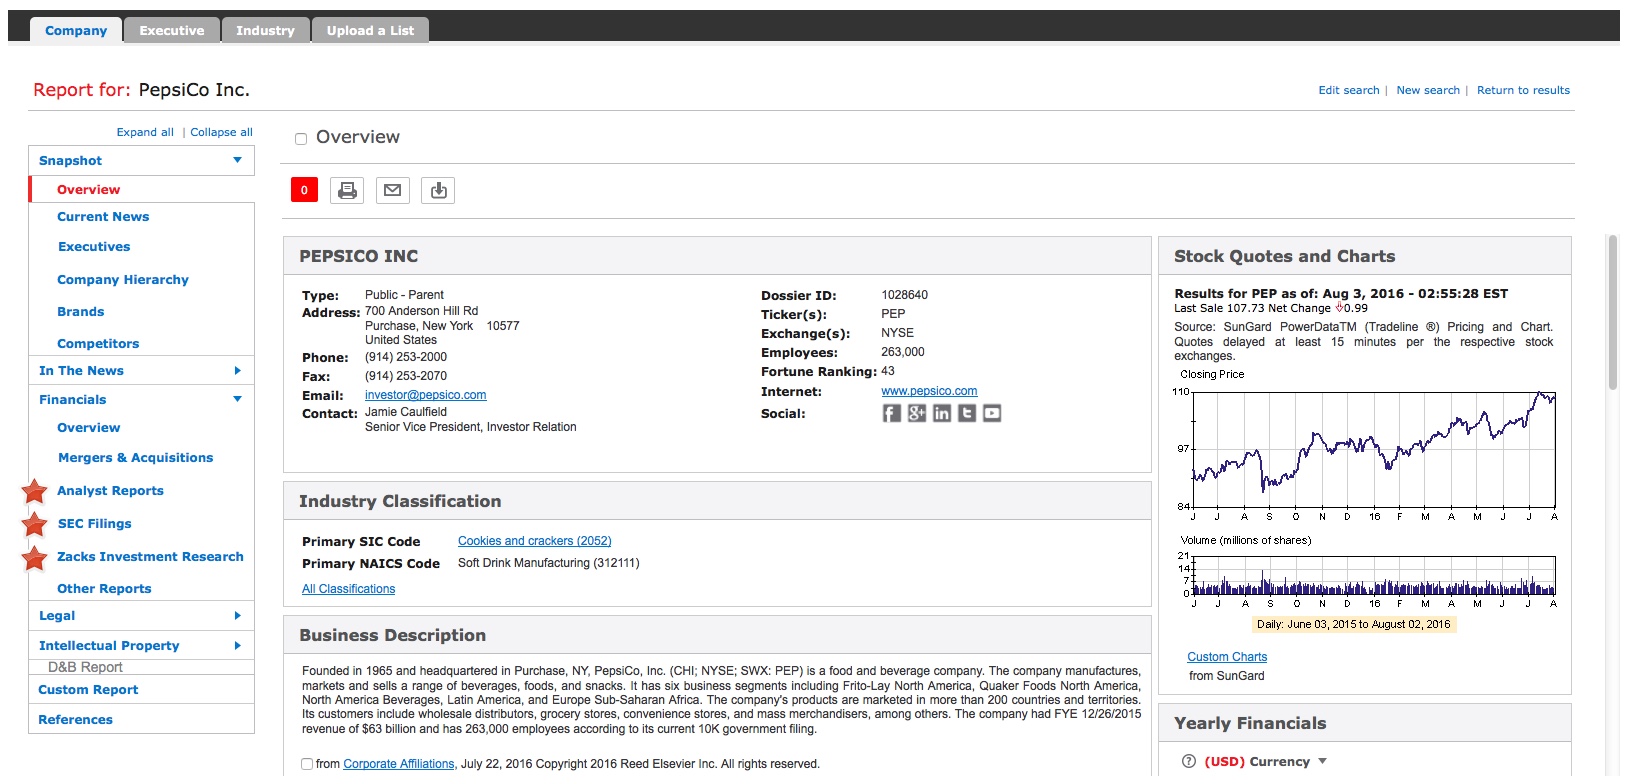Open Mergers & Acquisitions in sidebar

point(135,457)
